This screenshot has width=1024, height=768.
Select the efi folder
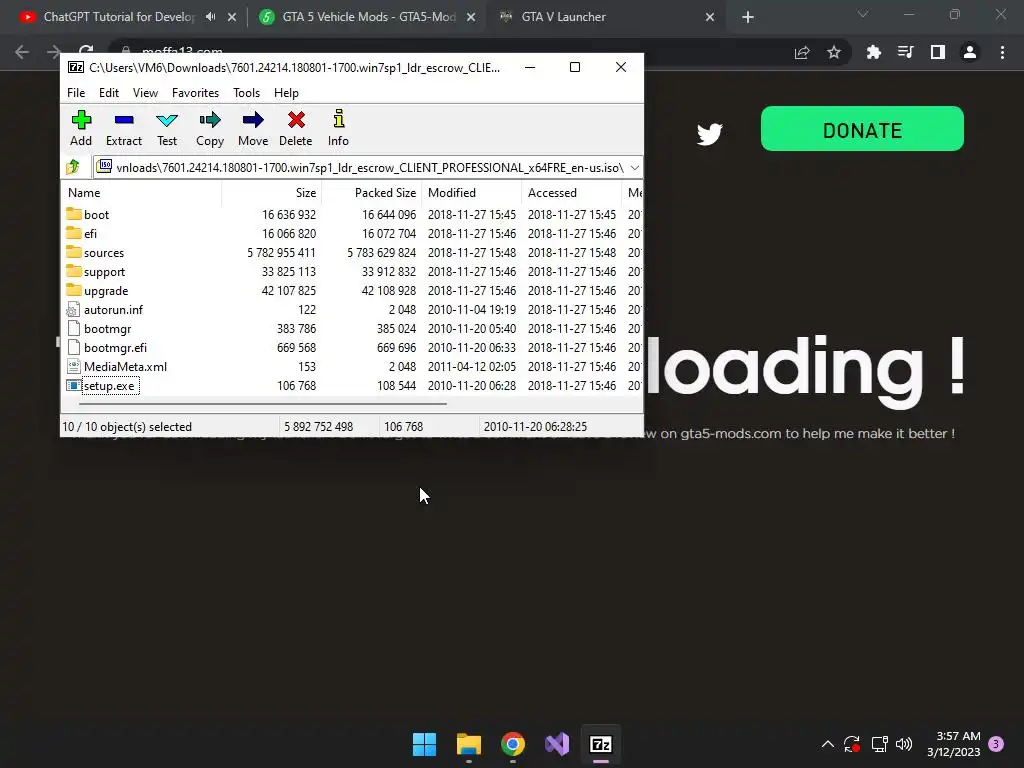(90, 234)
